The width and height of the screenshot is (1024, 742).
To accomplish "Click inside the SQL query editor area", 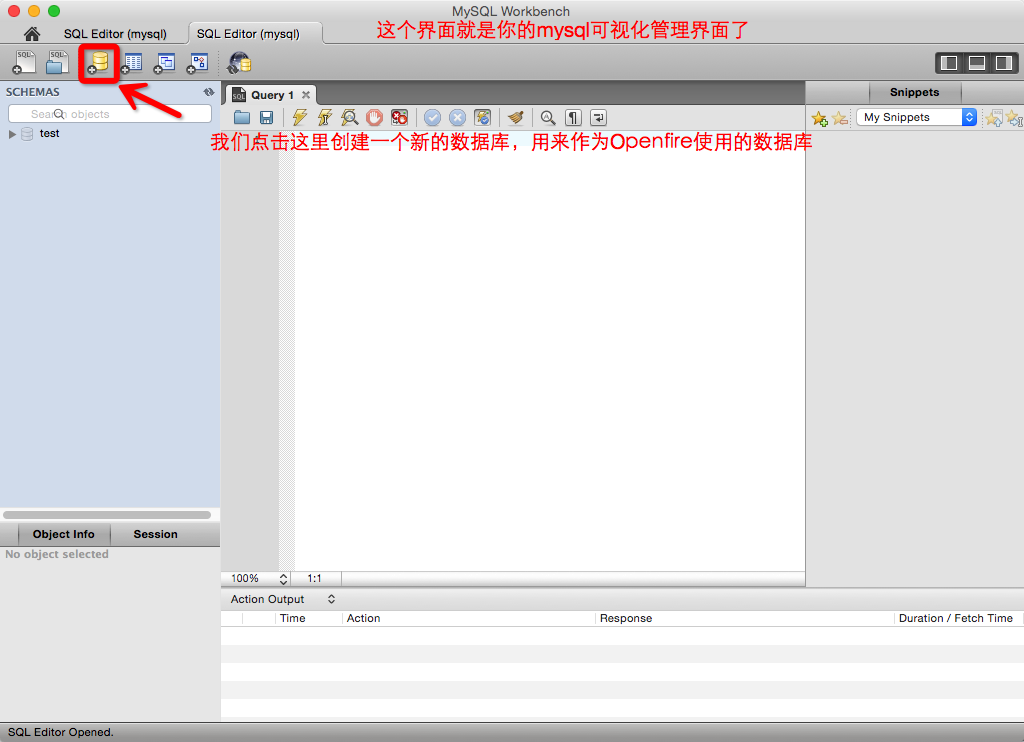I will 549,353.
